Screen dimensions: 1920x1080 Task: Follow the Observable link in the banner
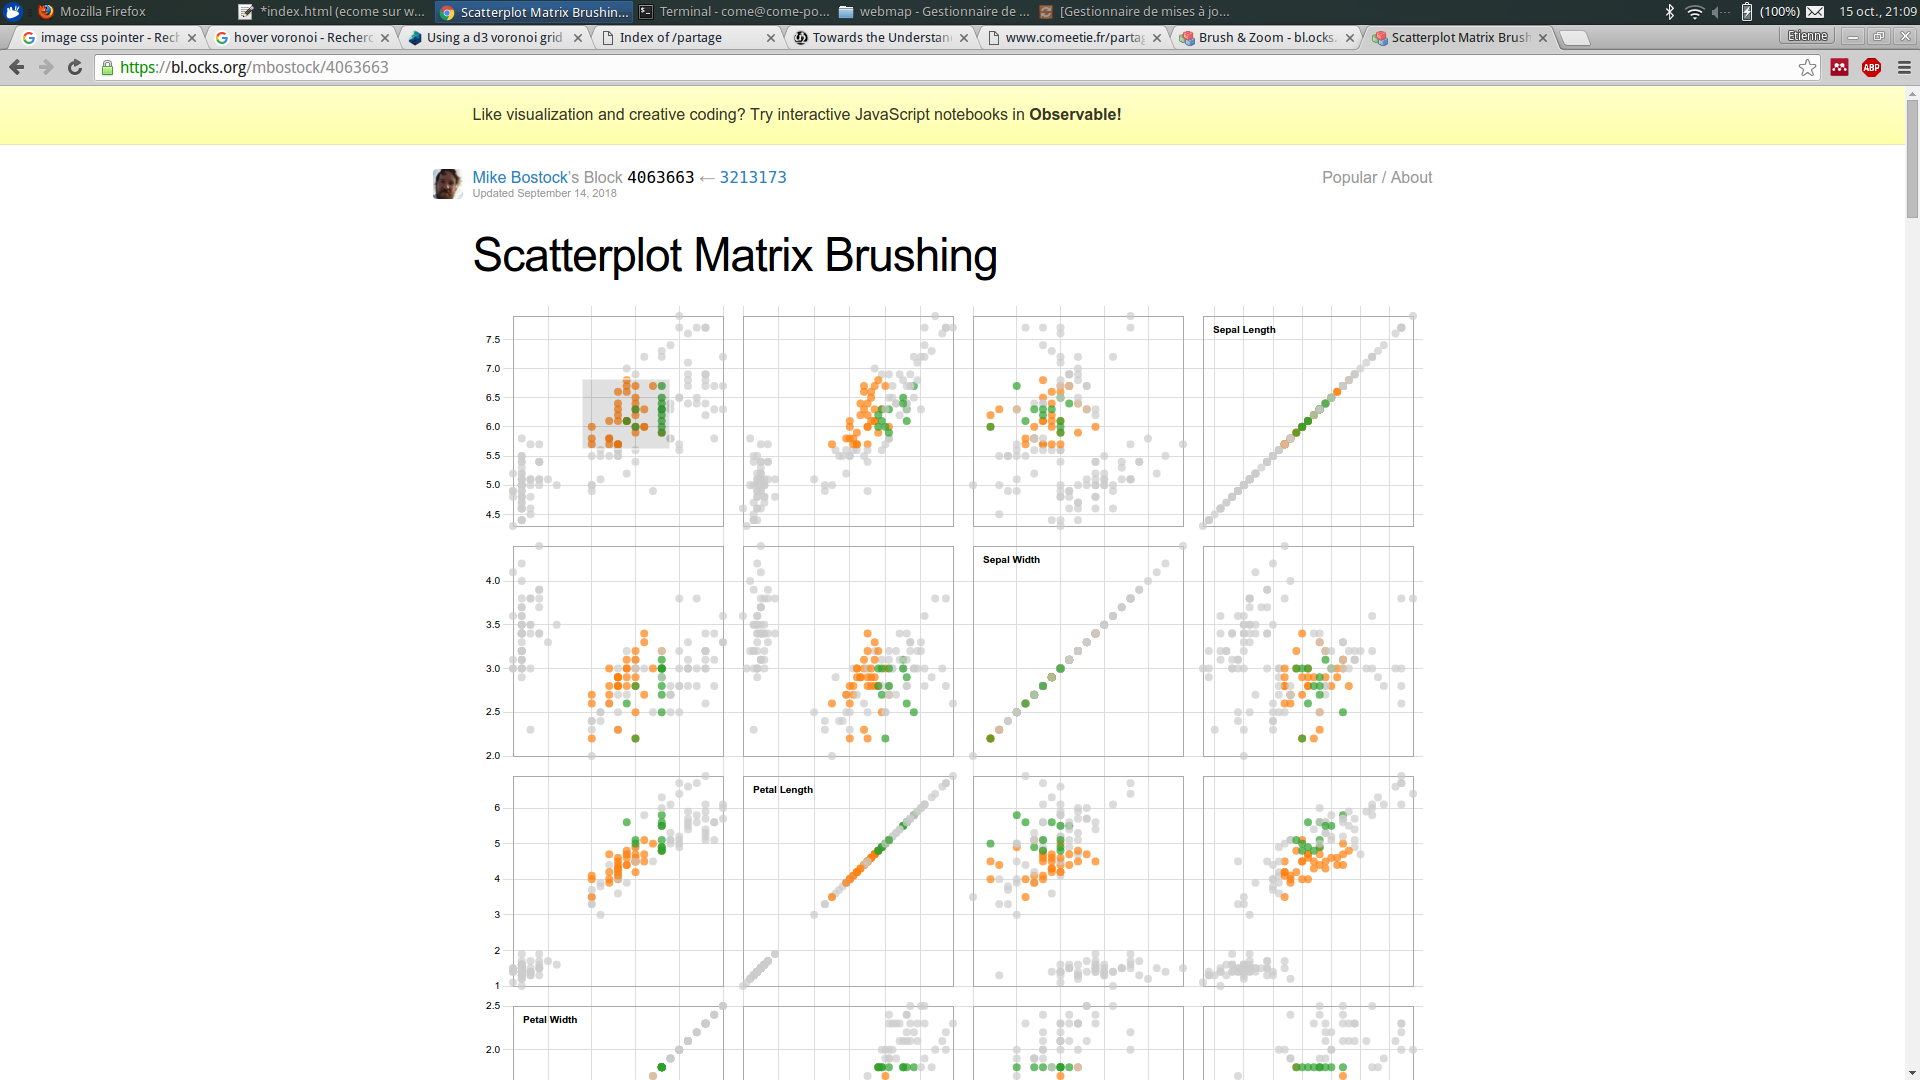(1075, 114)
